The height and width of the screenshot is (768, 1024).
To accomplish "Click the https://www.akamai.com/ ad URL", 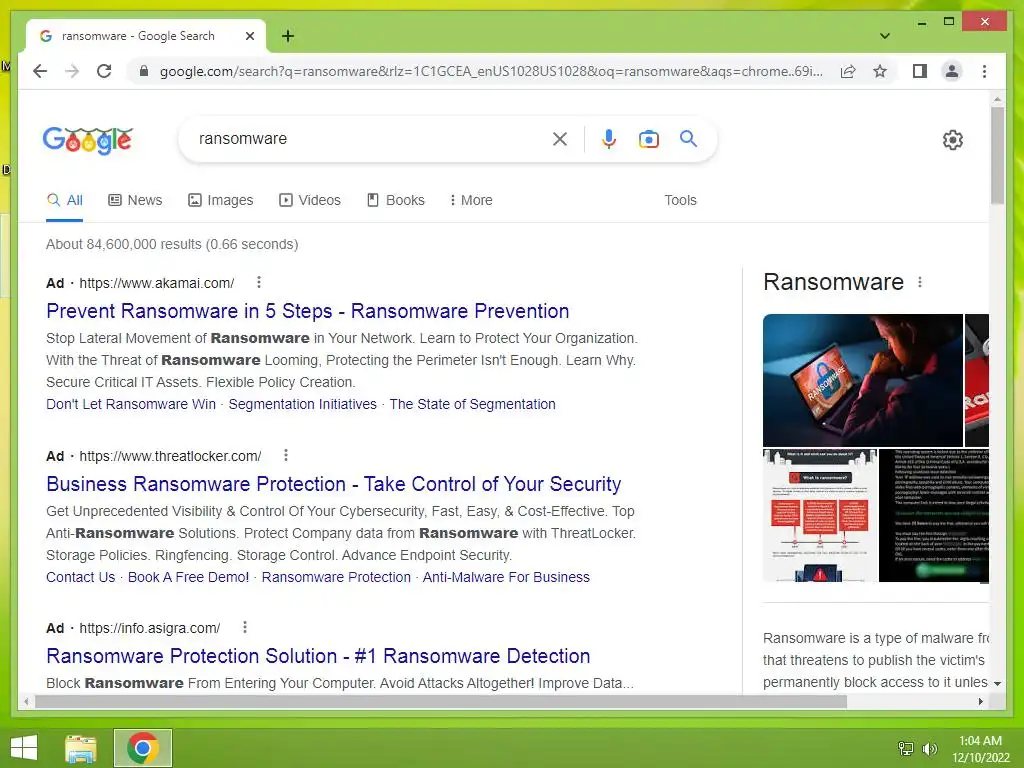I will coord(157,283).
